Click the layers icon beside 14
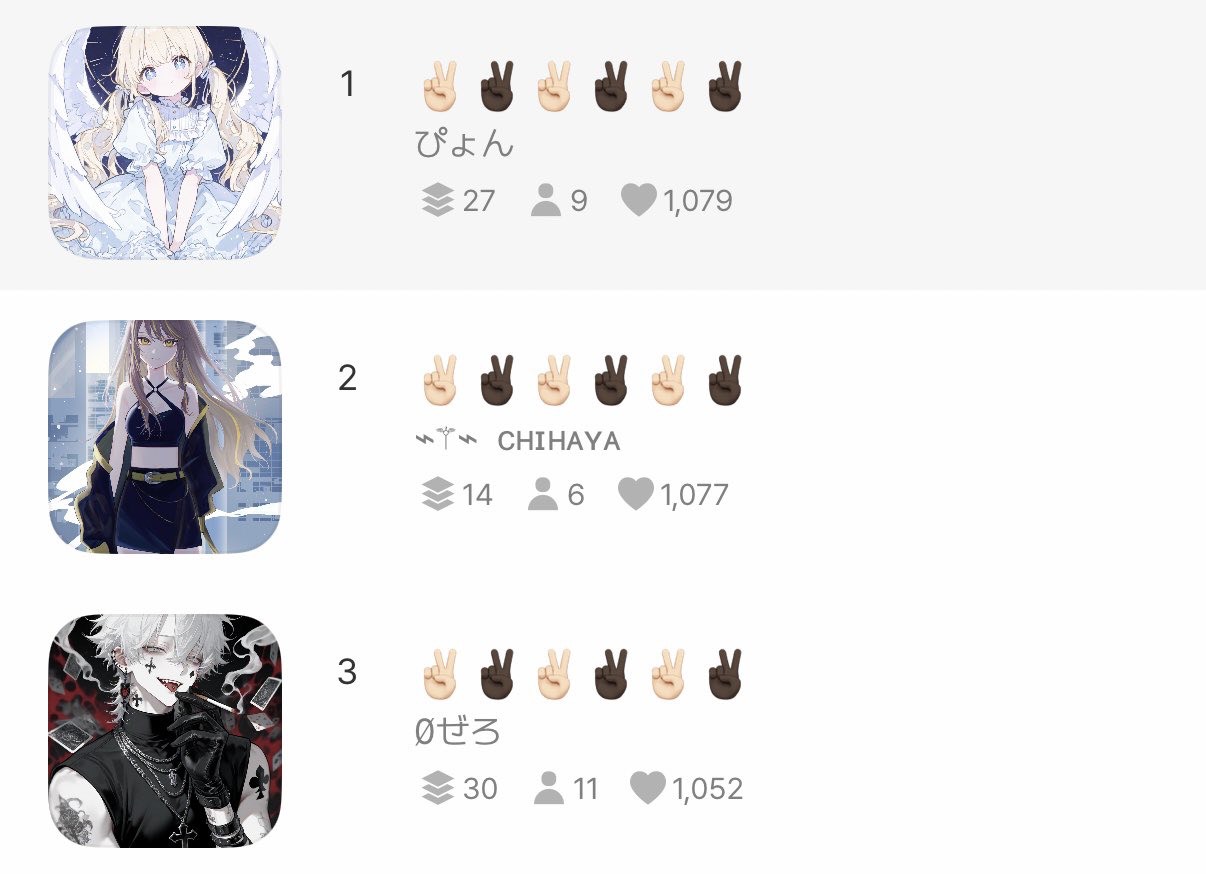 [x=438, y=494]
